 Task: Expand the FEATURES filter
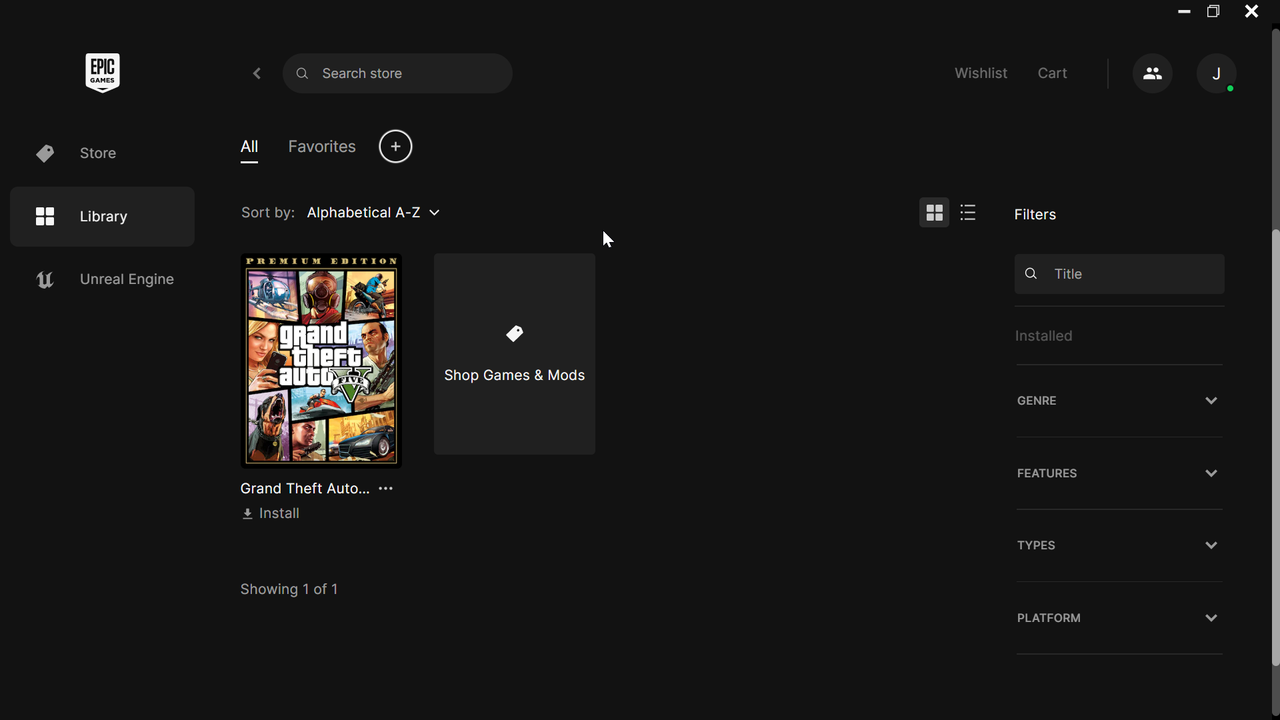(x=1119, y=473)
